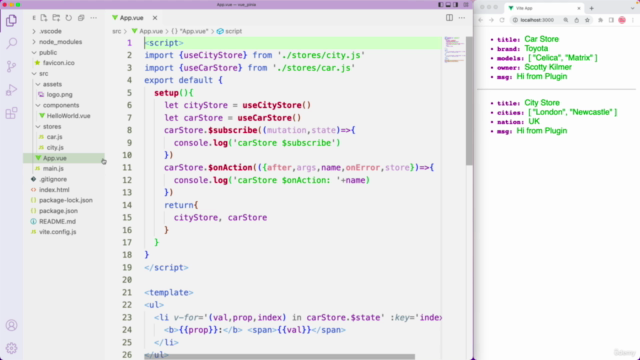
Task: Create a new folder in Explorer
Action: pos(56,18)
